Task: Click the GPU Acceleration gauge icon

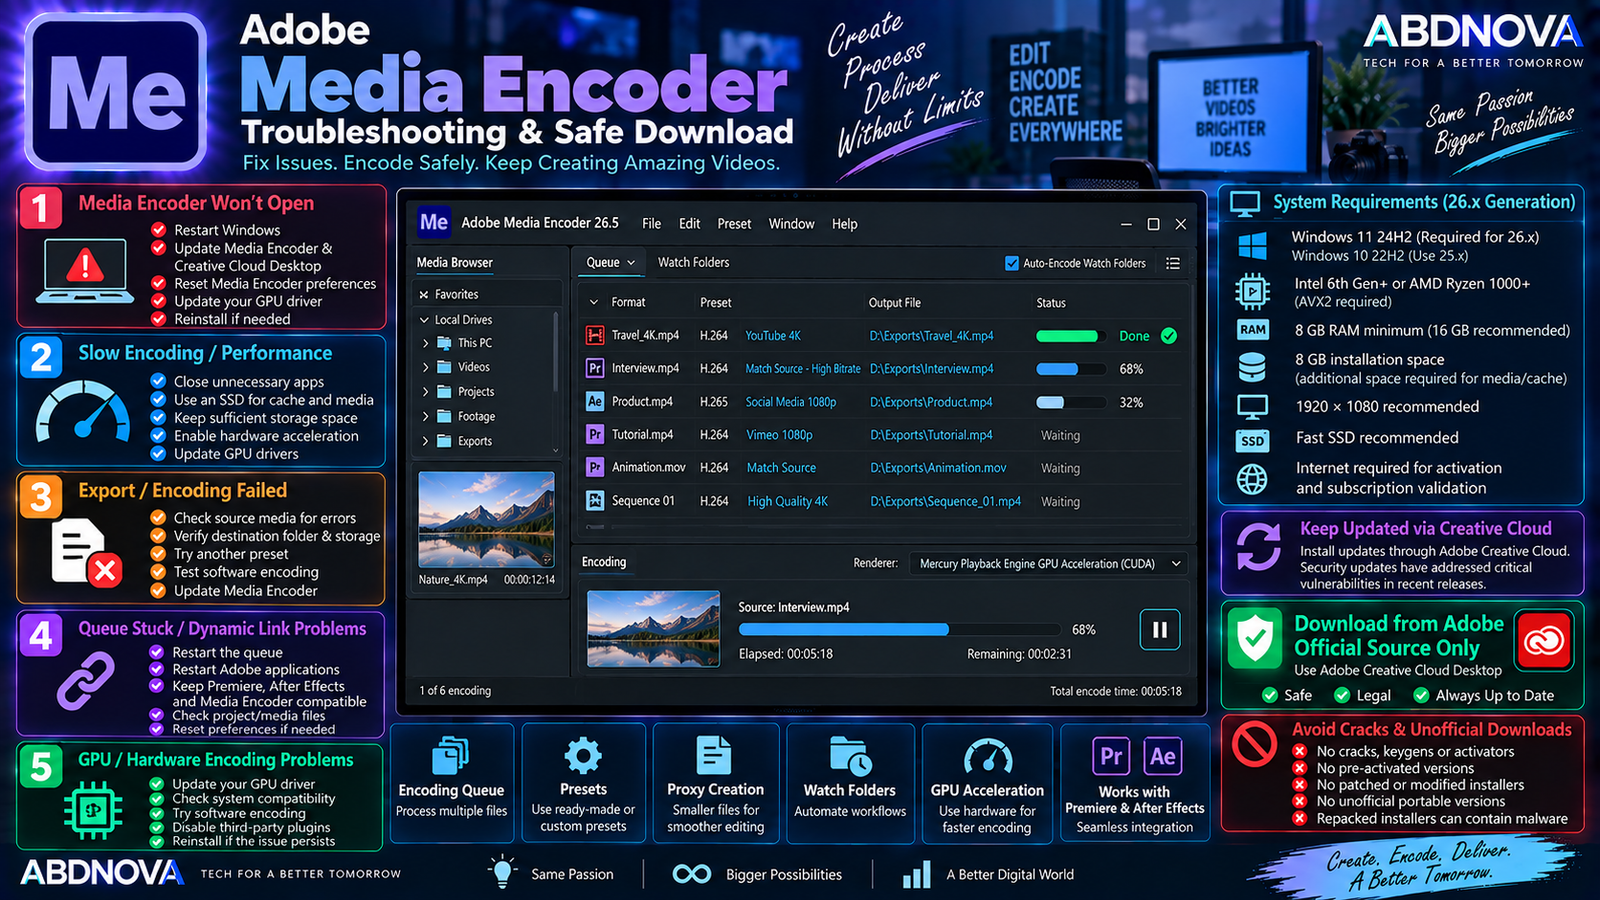Action: tap(987, 758)
